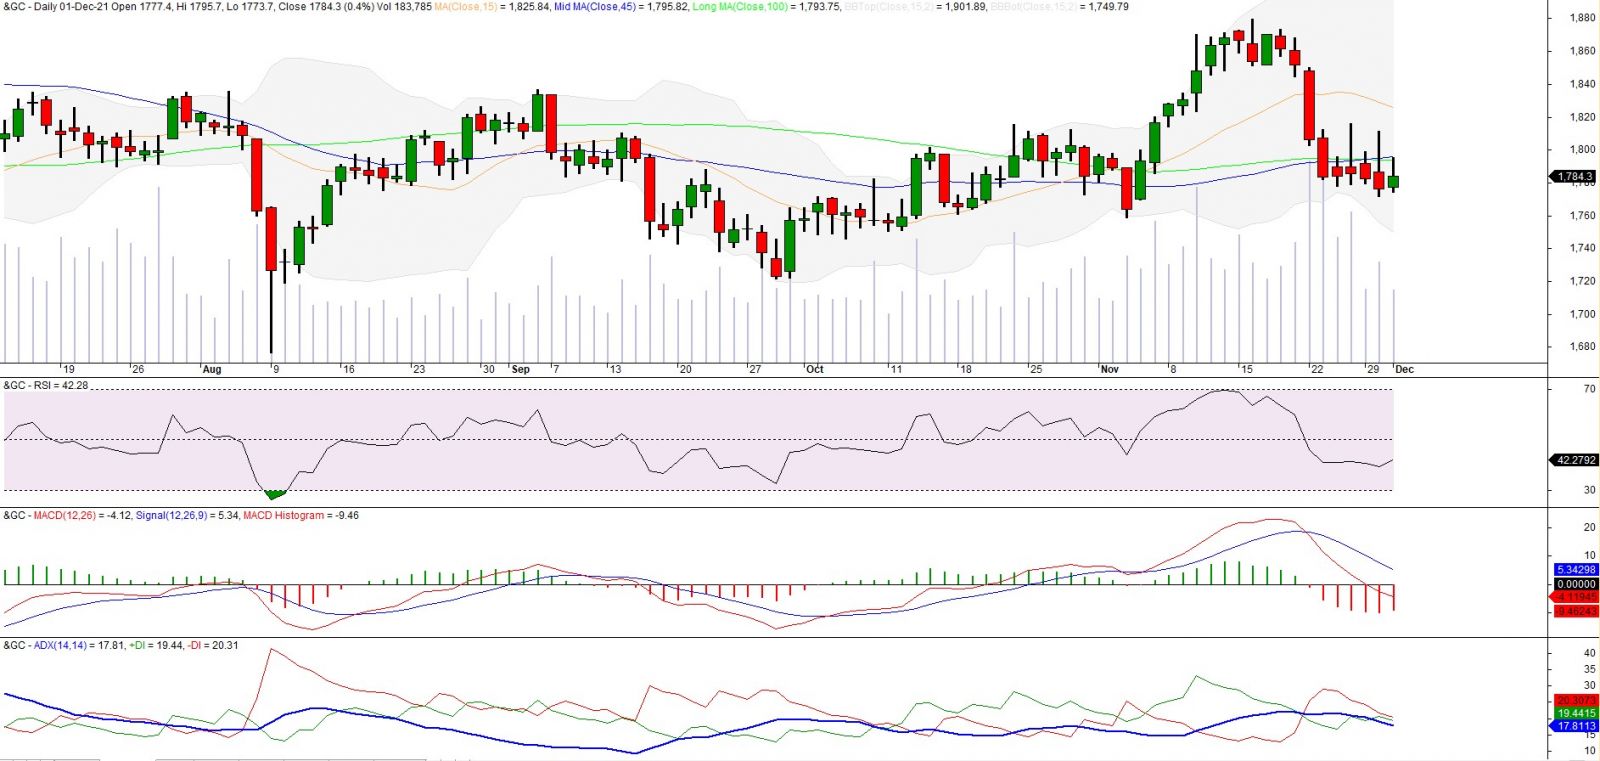The width and height of the screenshot is (1600, 761).
Task: Click the 35 level on ADX axis
Action: [1590, 669]
